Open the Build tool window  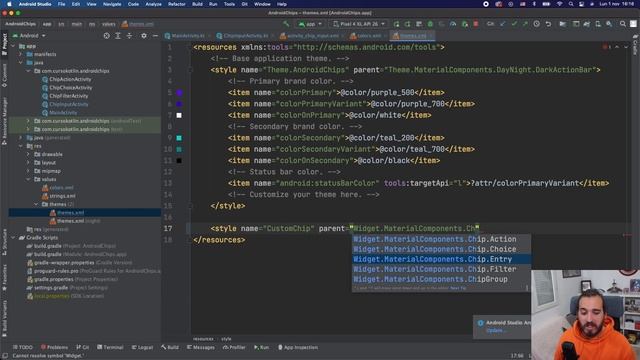(x=170, y=347)
